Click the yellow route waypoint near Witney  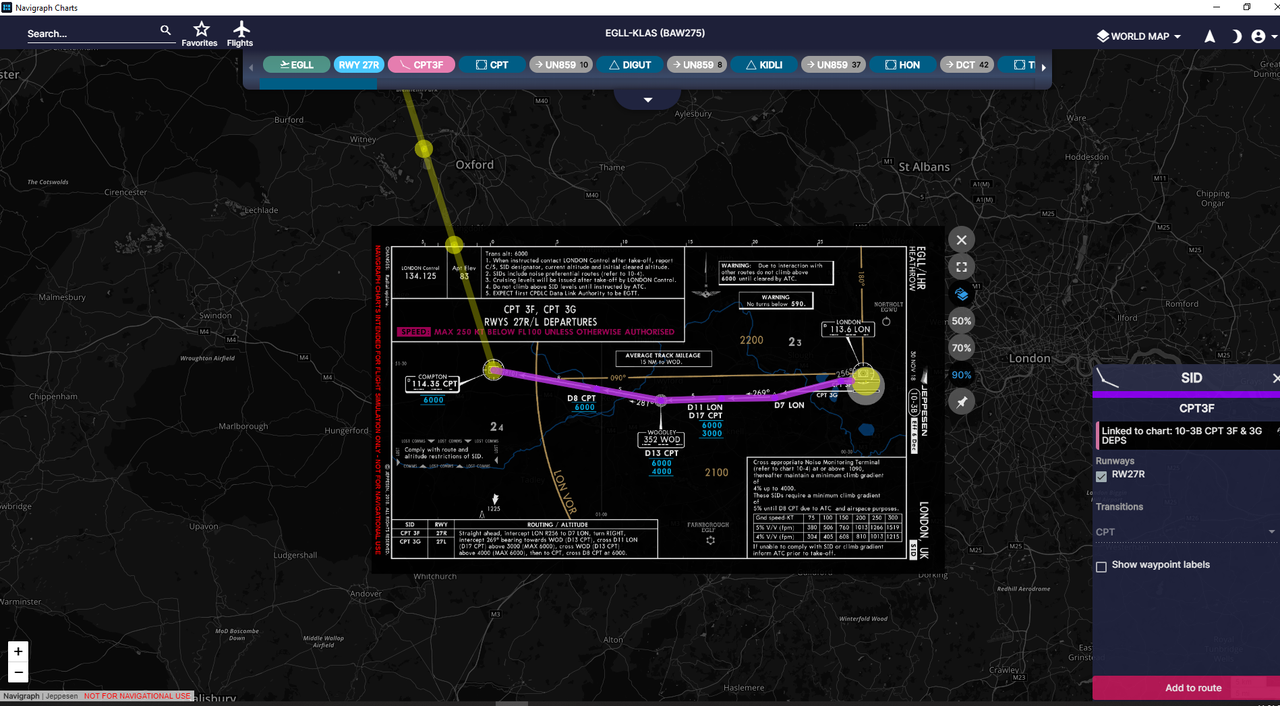424,149
